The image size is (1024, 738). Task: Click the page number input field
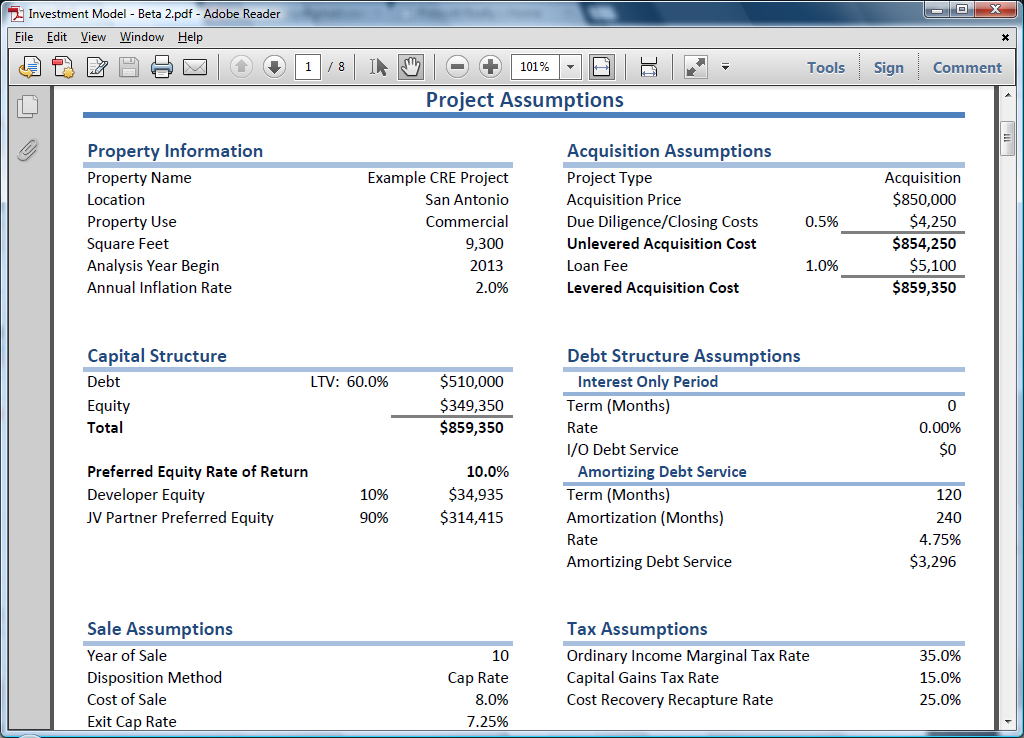coord(308,67)
